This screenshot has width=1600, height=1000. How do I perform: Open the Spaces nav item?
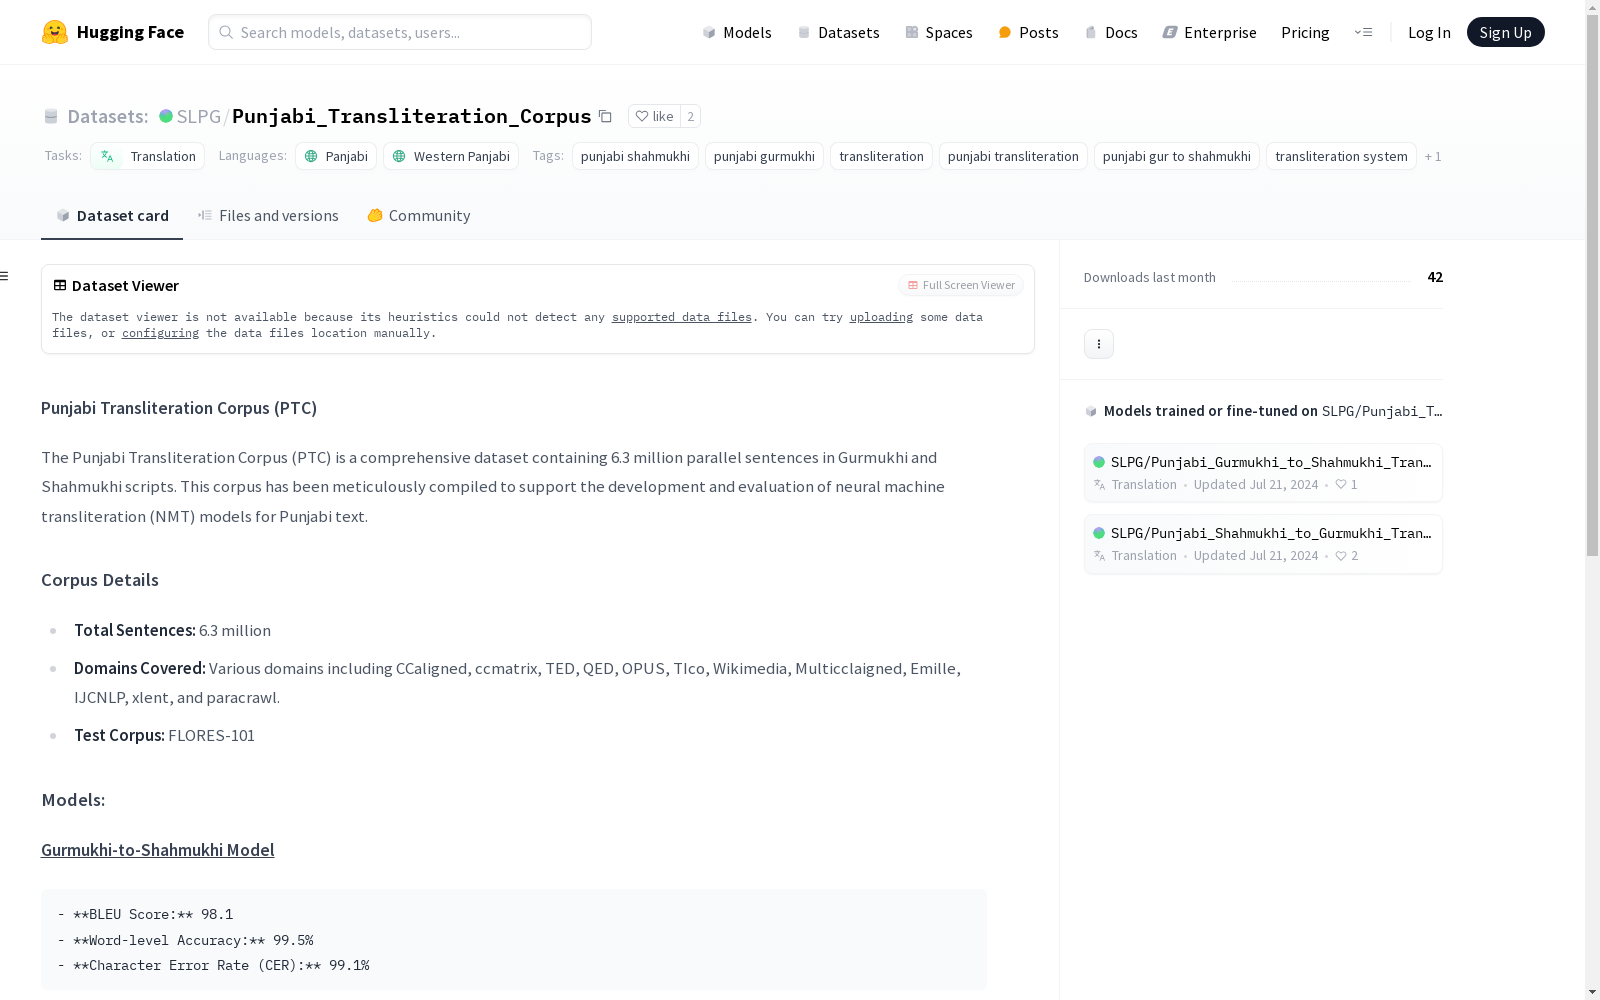pos(939,32)
